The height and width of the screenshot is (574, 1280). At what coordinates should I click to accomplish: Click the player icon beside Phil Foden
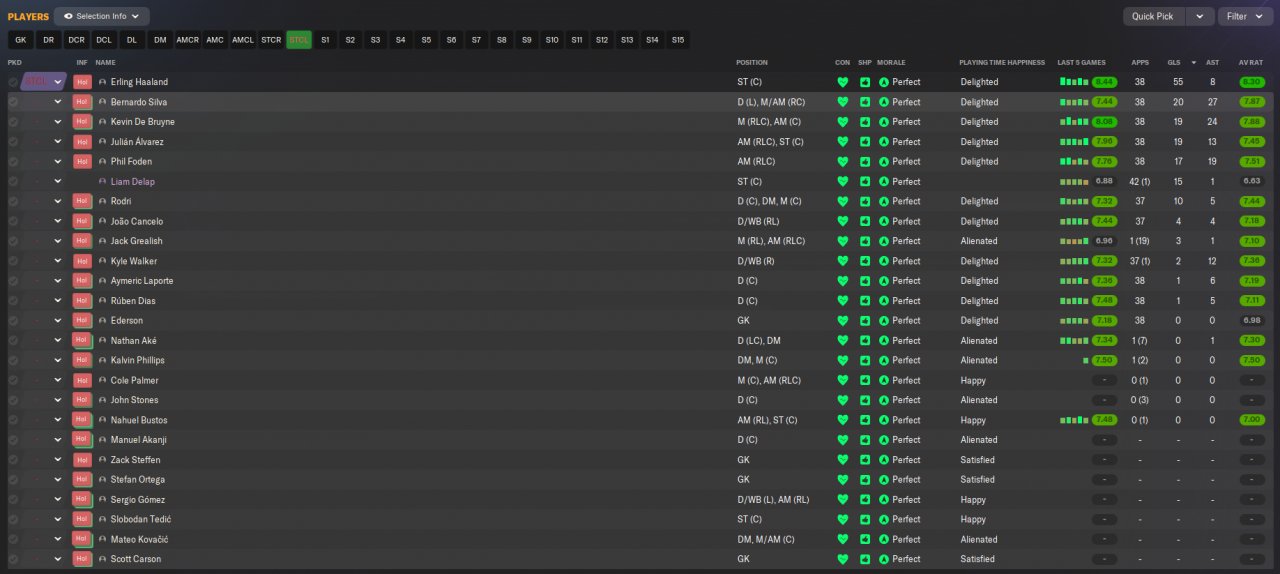pos(102,162)
